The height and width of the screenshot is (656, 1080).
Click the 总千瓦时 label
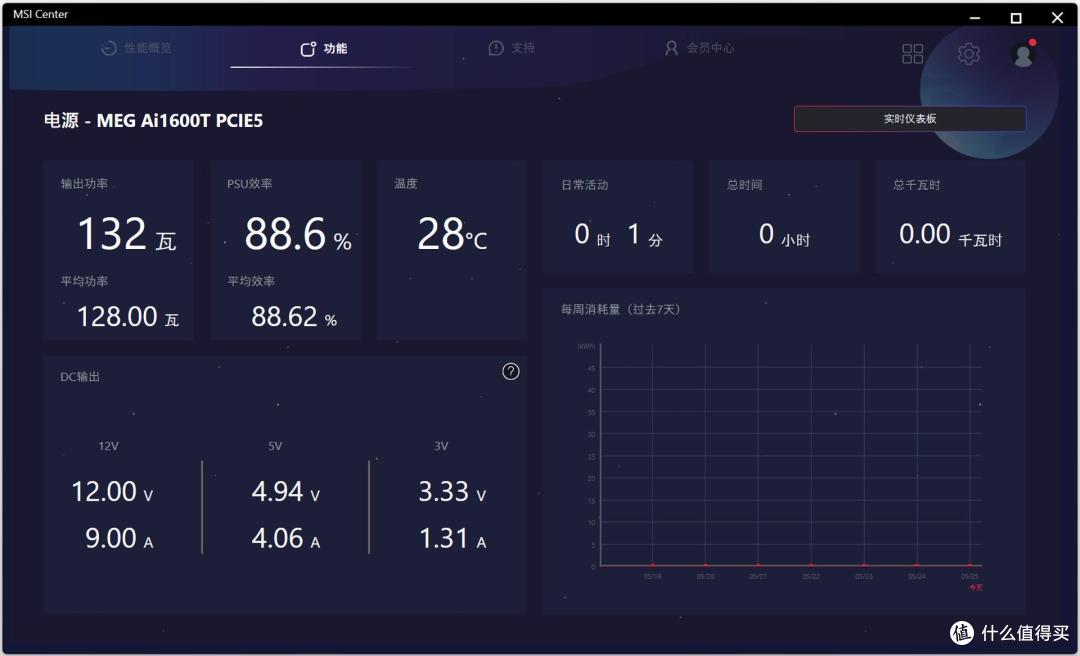pyautogui.click(x=916, y=185)
